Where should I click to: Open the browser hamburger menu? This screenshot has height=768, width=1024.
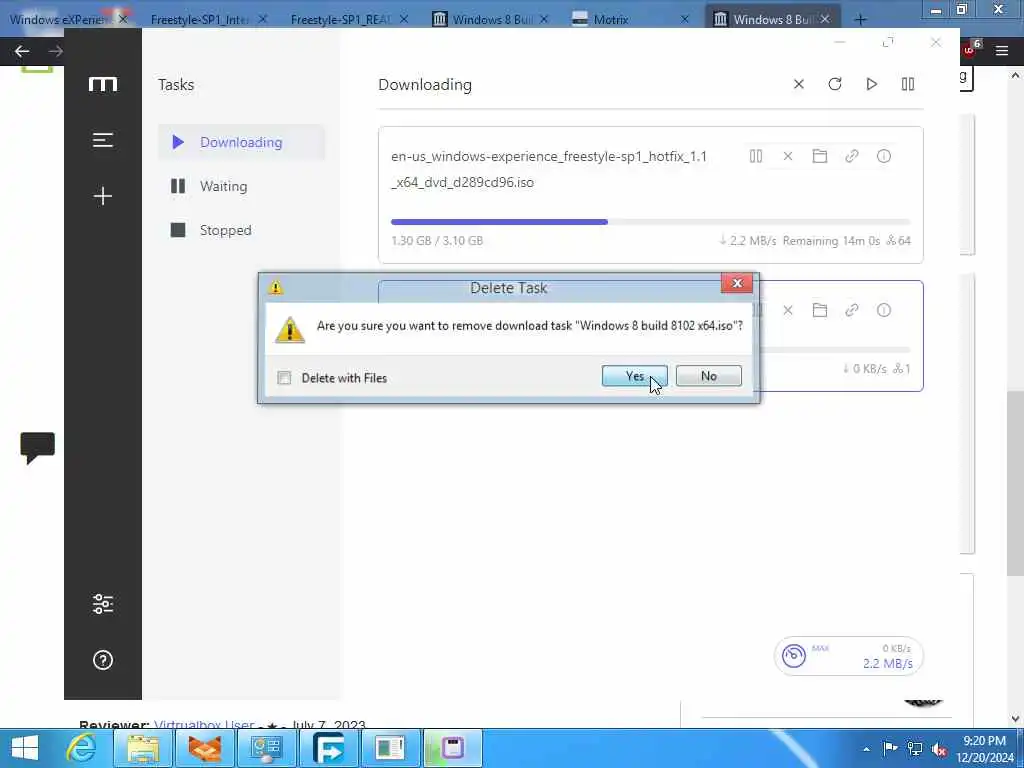1002,51
